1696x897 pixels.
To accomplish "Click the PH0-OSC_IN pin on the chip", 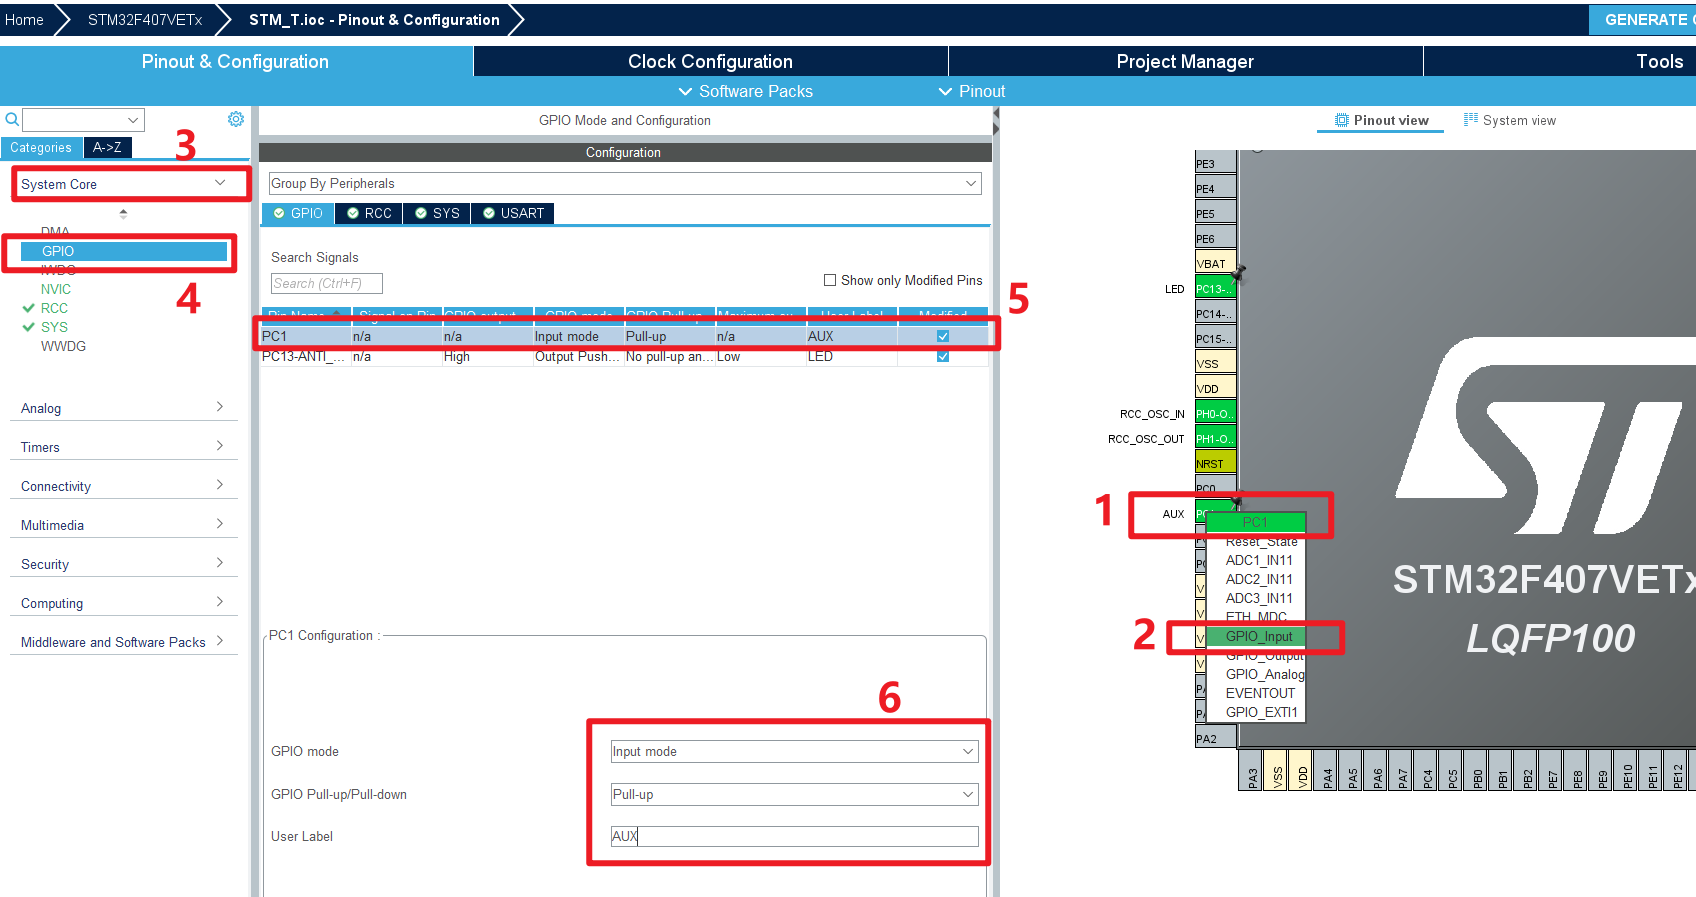I will pyautogui.click(x=1215, y=414).
